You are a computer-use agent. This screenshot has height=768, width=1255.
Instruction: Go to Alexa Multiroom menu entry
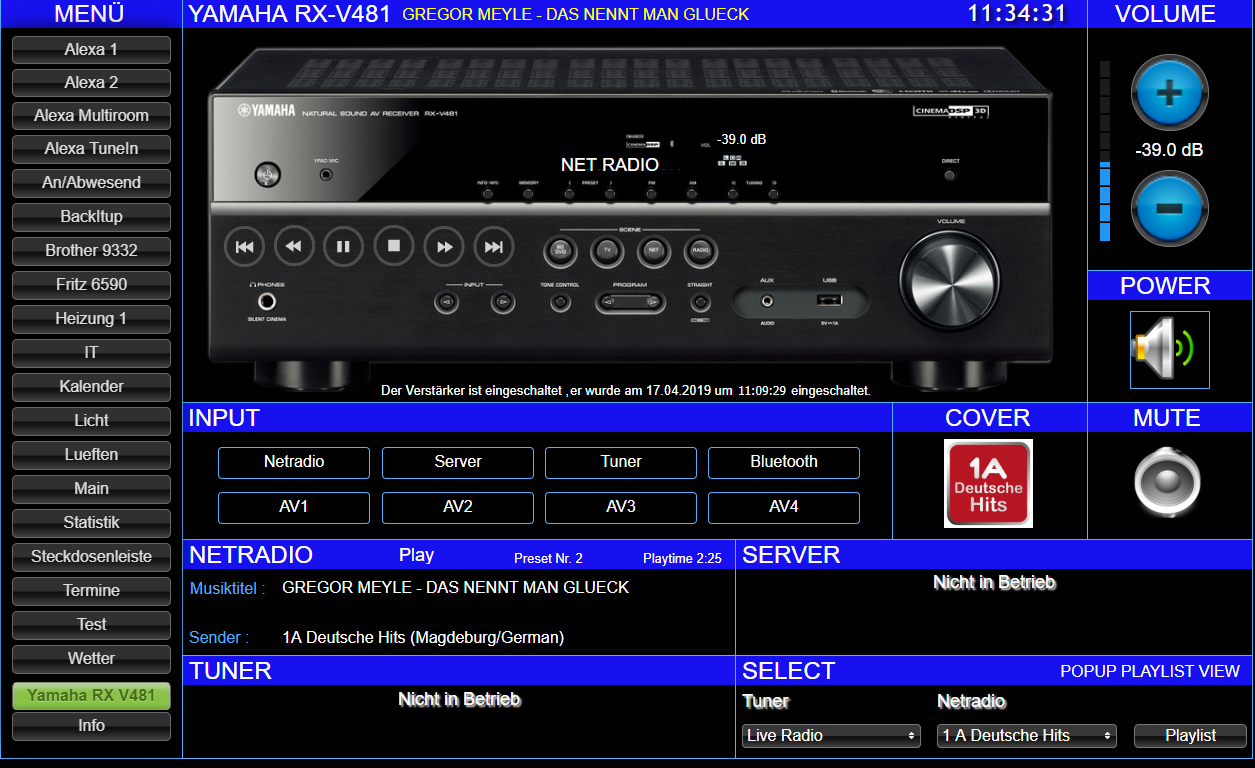[91, 115]
